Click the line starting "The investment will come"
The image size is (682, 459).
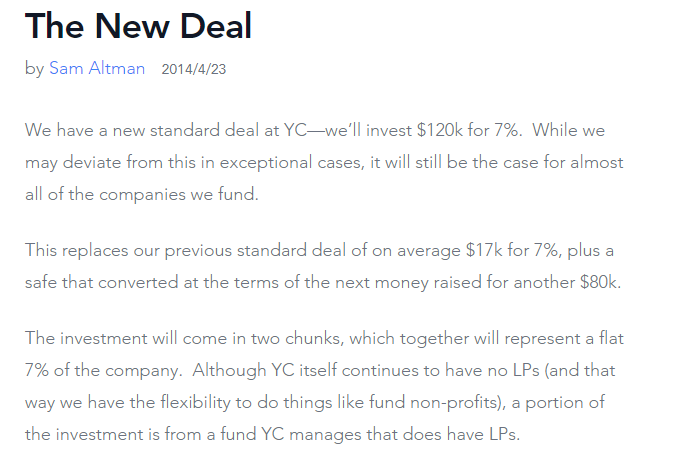[x=324, y=338]
